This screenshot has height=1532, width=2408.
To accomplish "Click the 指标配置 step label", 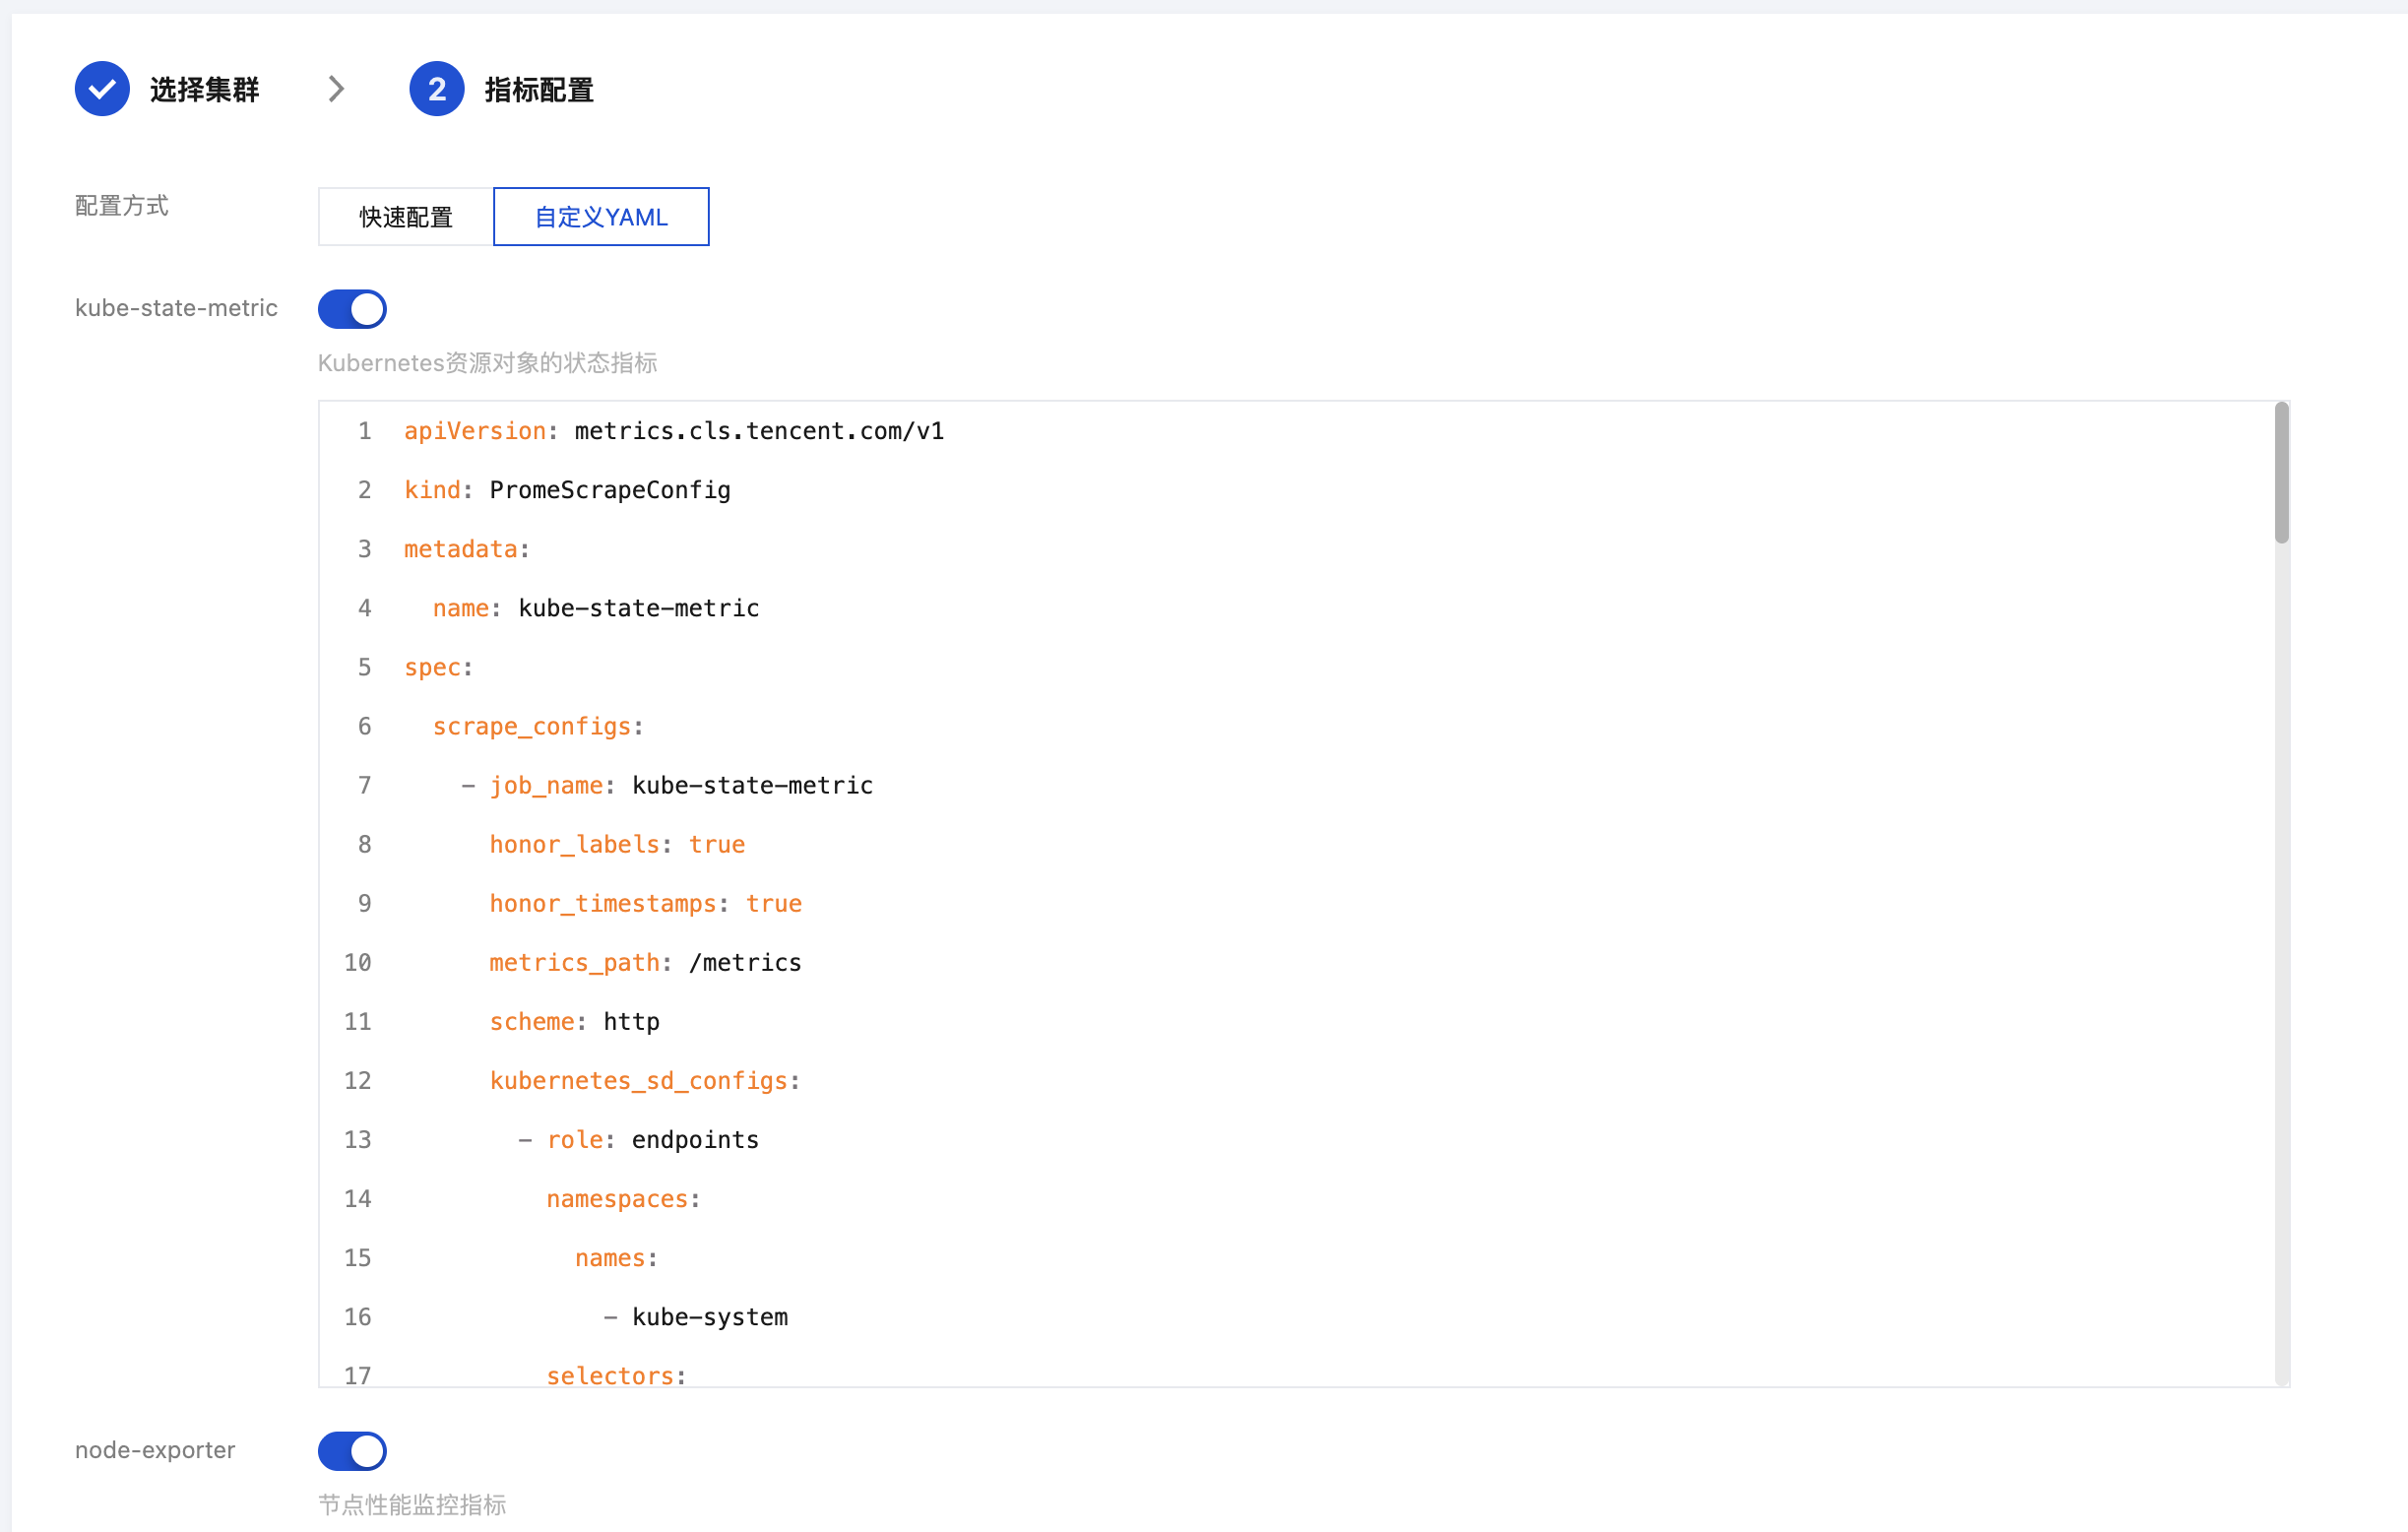I will pos(539,90).
